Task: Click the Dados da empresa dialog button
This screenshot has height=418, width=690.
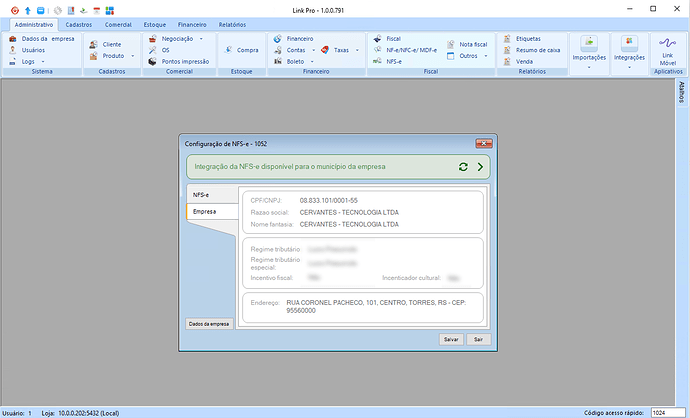Action: tap(210, 325)
